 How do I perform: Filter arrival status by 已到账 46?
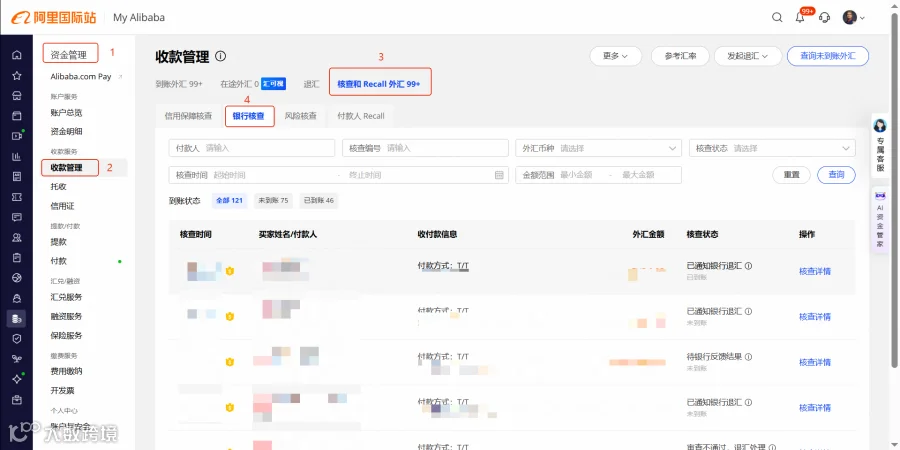pos(319,201)
